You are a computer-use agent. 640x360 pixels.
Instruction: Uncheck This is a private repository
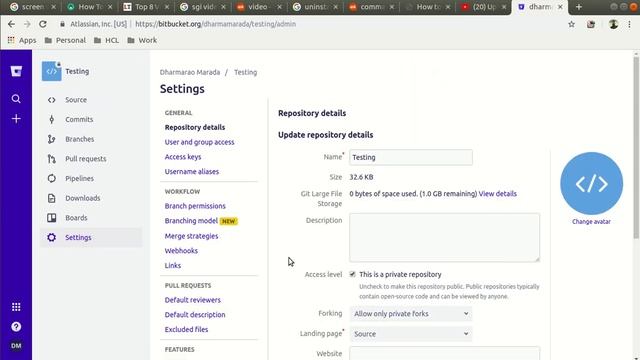(x=352, y=274)
